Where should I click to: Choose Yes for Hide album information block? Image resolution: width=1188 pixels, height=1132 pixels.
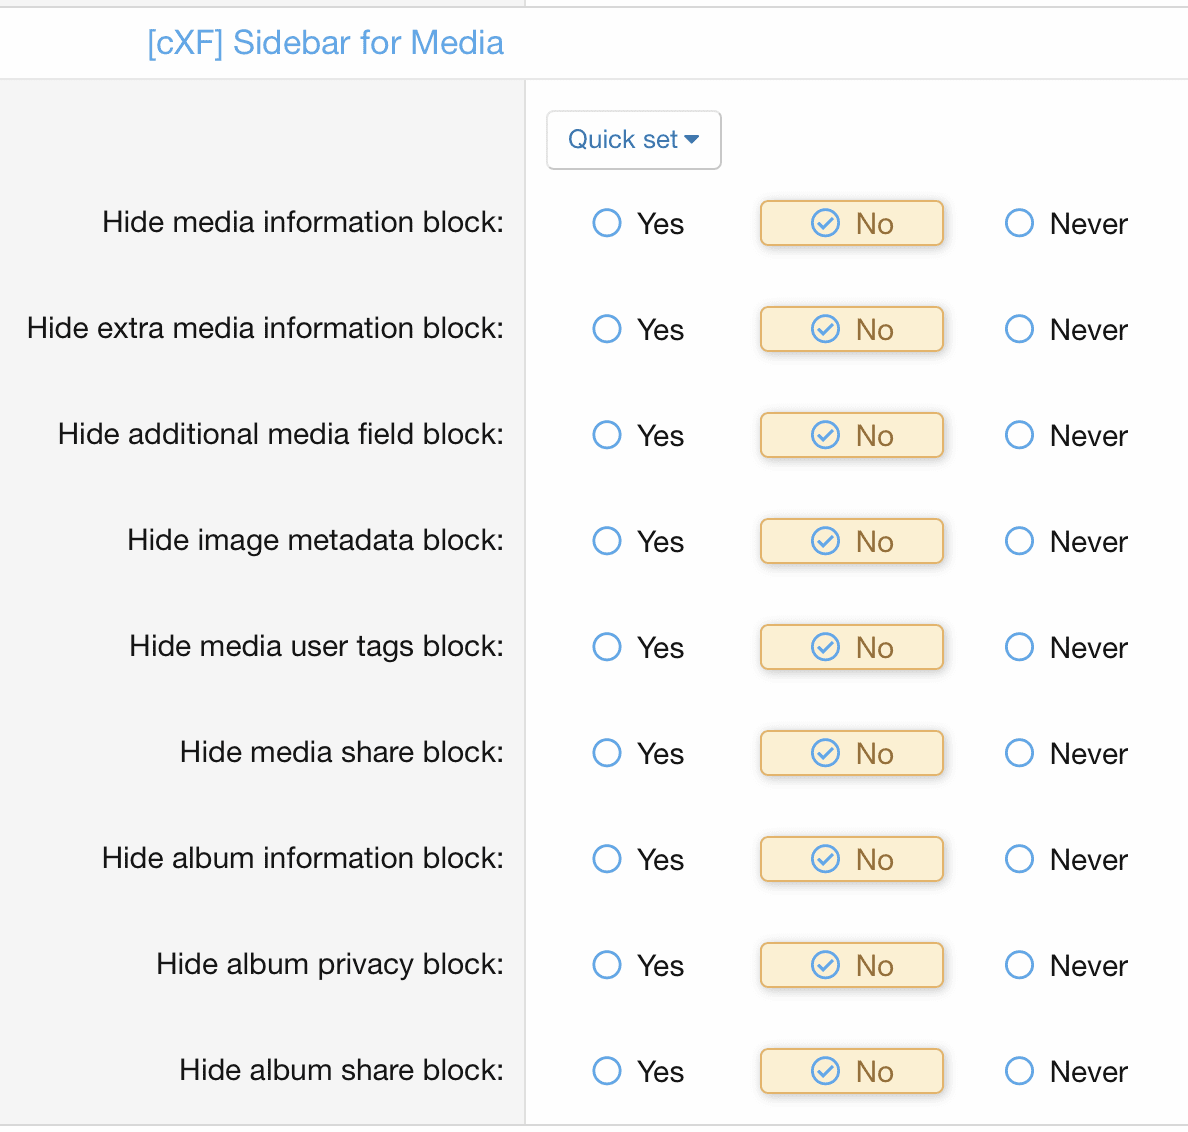point(607,859)
